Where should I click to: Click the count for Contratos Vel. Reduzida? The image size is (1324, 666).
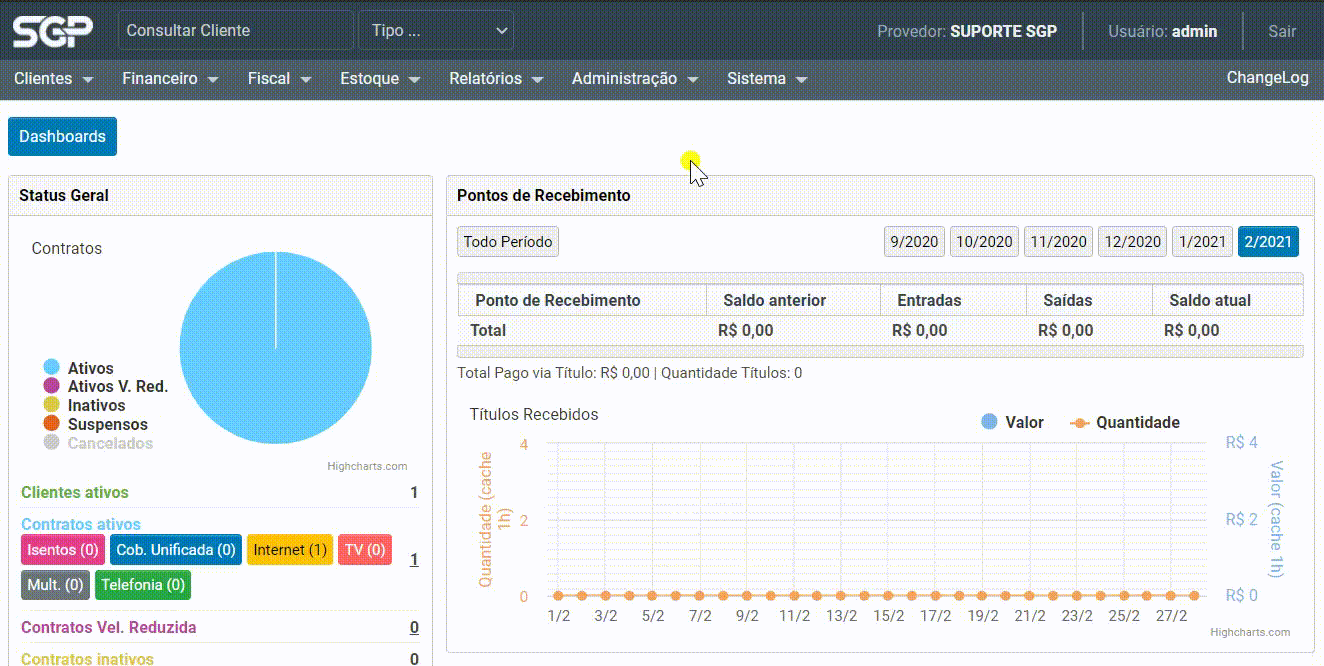[414, 628]
